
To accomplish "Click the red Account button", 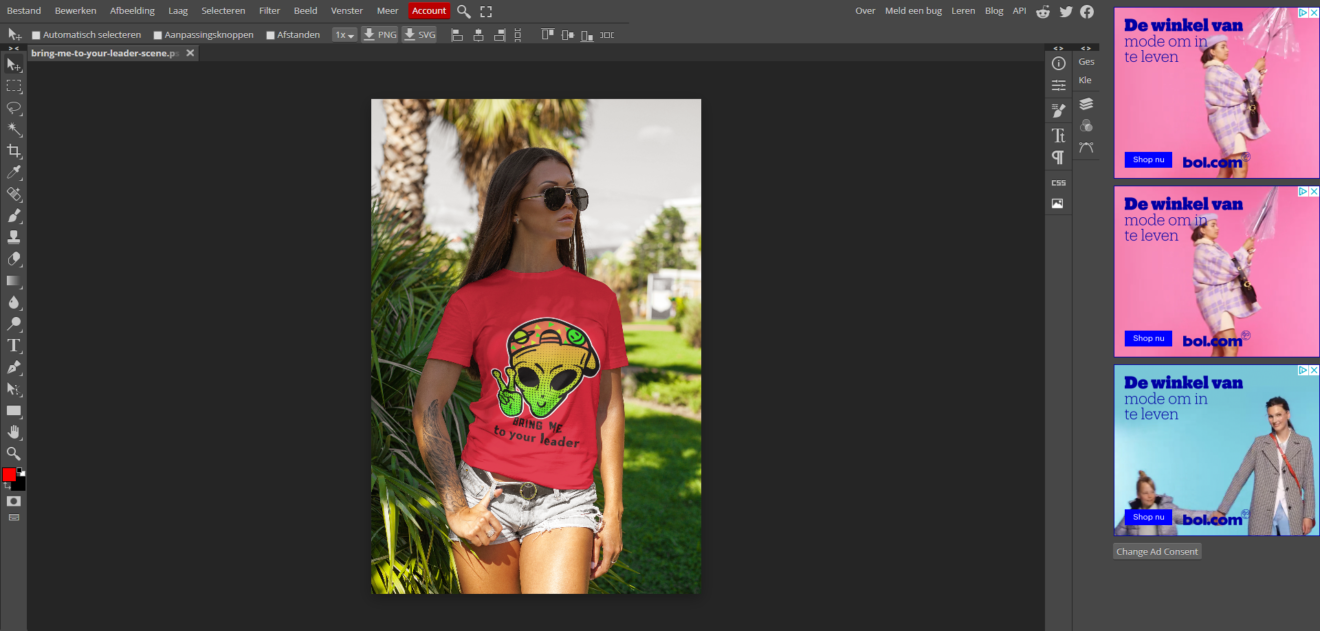I will pos(429,11).
